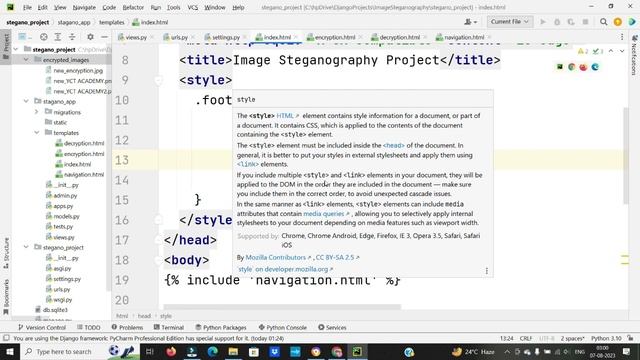Screen dimensions: 640x360
Task: Collapse the encrypted_images folder
Action: click(26, 60)
